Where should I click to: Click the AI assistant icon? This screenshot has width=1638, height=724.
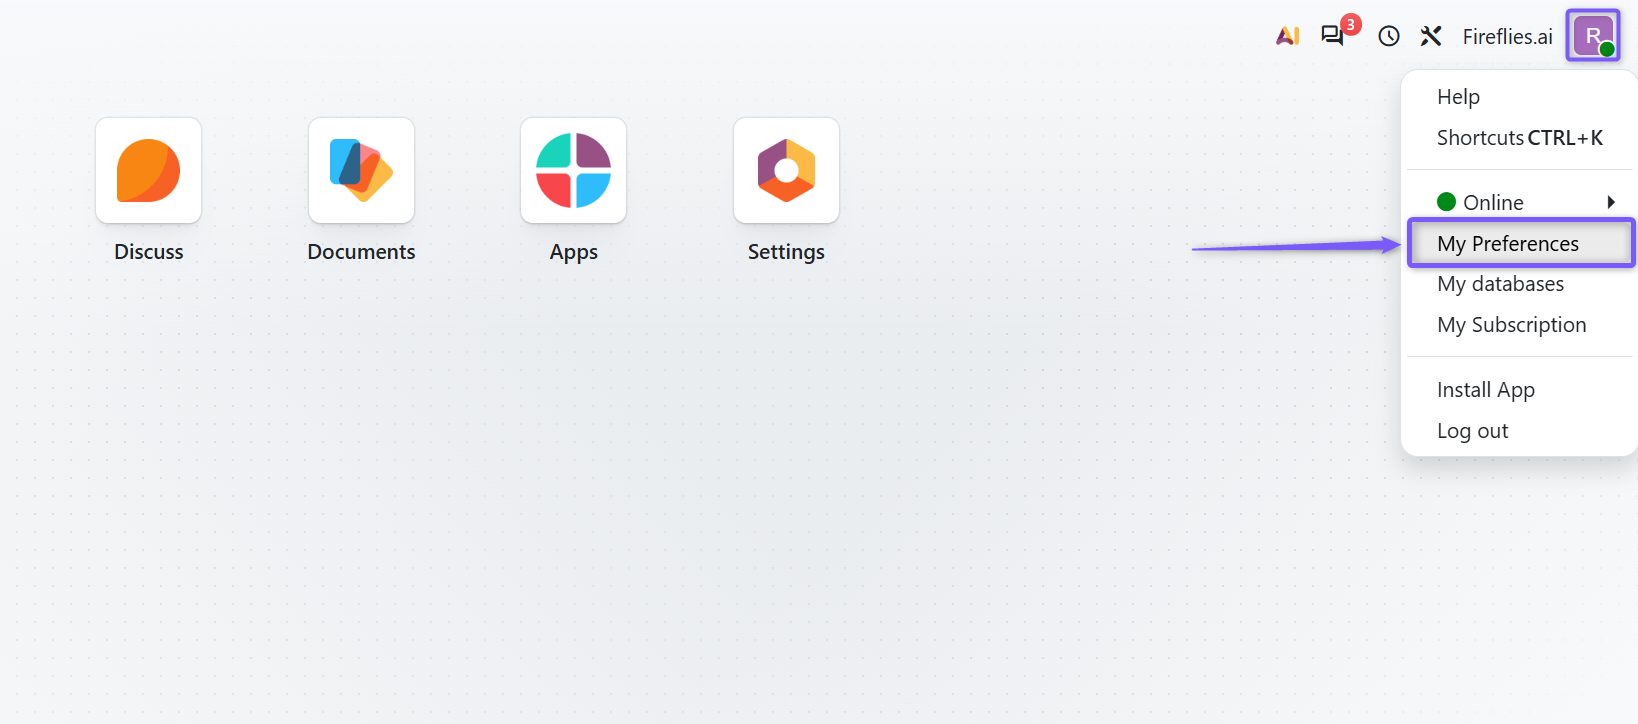click(x=1288, y=36)
